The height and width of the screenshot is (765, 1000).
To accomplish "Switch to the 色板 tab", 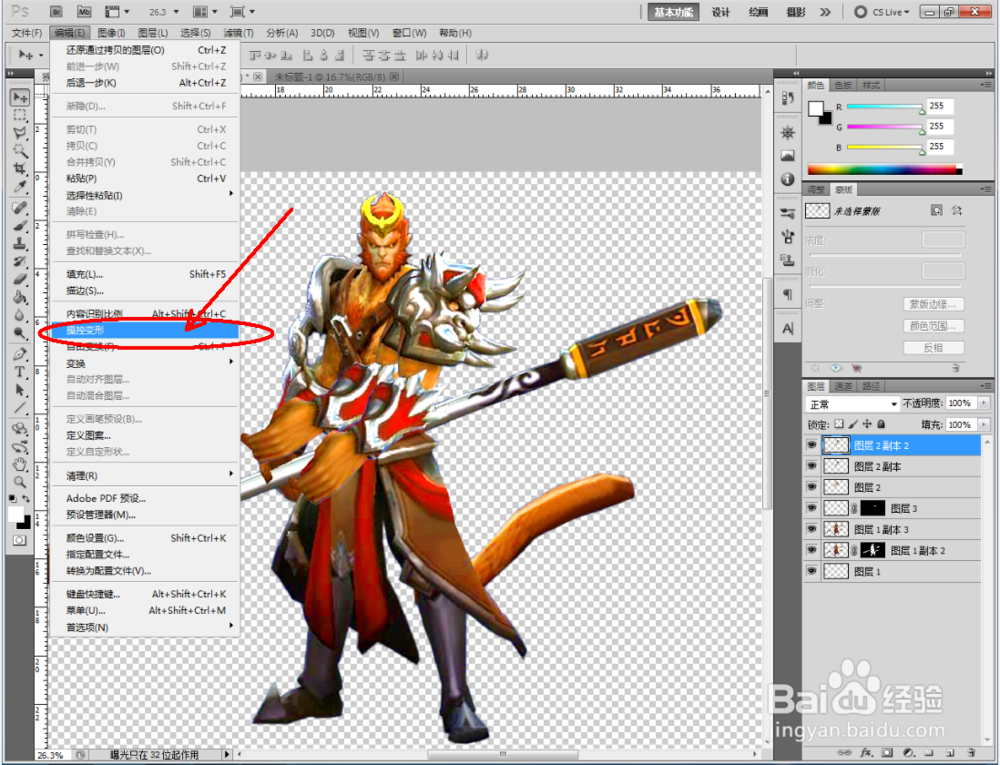I will [843, 85].
